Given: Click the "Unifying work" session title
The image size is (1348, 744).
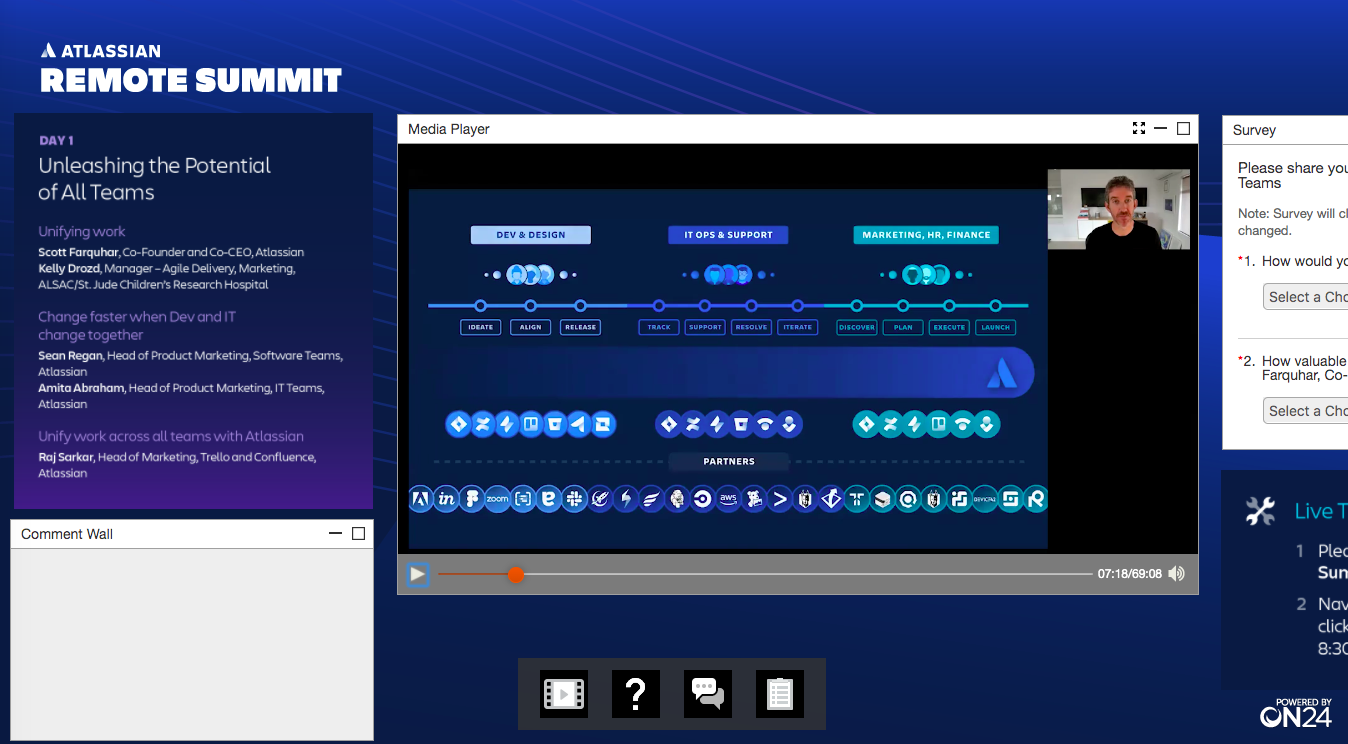Looking at the screenshot, I should pyautogui.click(x=82, y=231).
